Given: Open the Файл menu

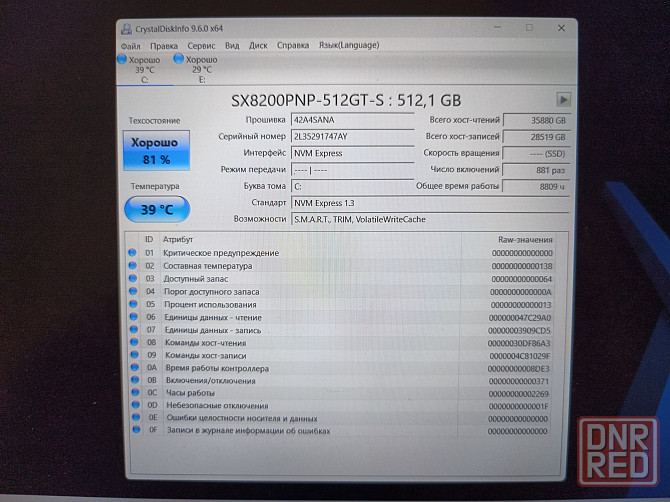Looking at the screenshot, I should point(130,46).
